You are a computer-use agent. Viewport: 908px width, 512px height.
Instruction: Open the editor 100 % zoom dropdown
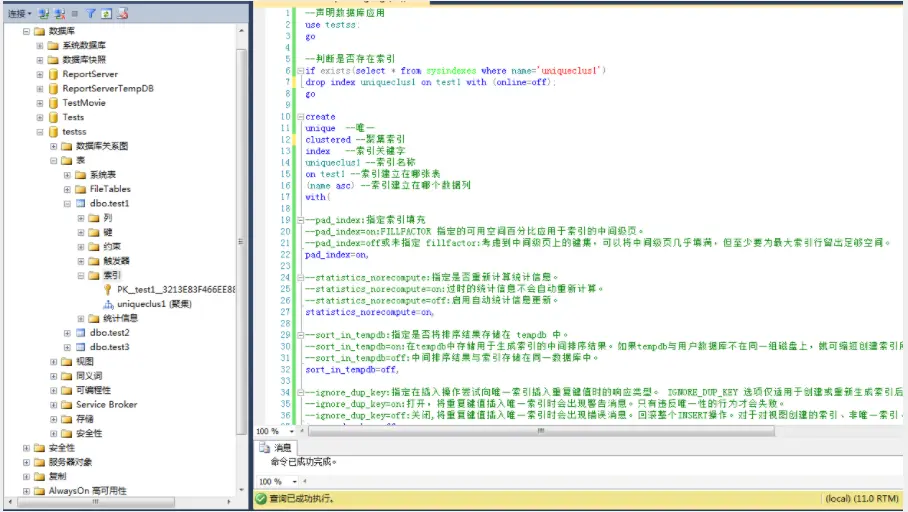point(291,431)
